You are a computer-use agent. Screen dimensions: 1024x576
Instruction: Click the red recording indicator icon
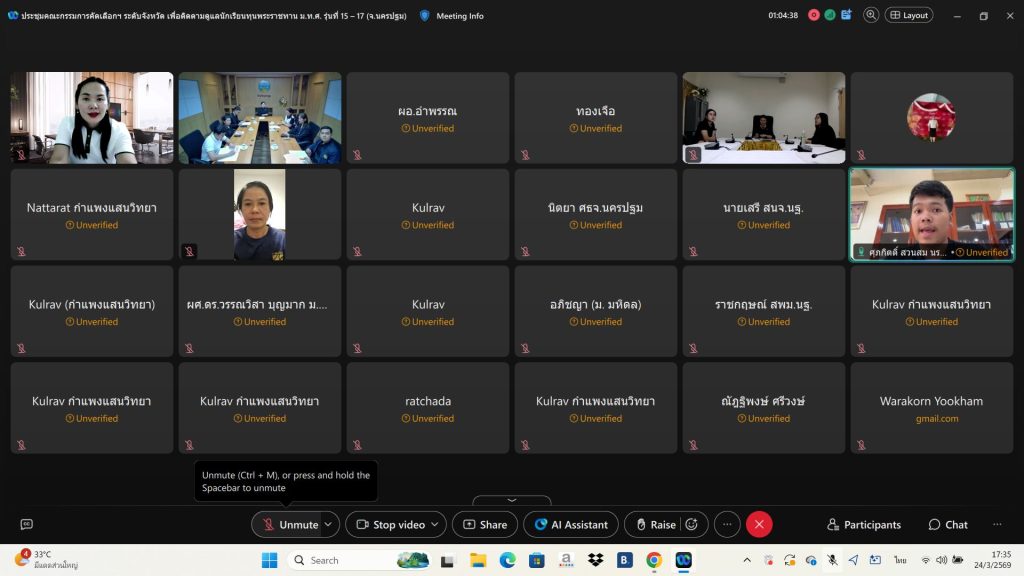pyautogui.click(x=814, y=15)
